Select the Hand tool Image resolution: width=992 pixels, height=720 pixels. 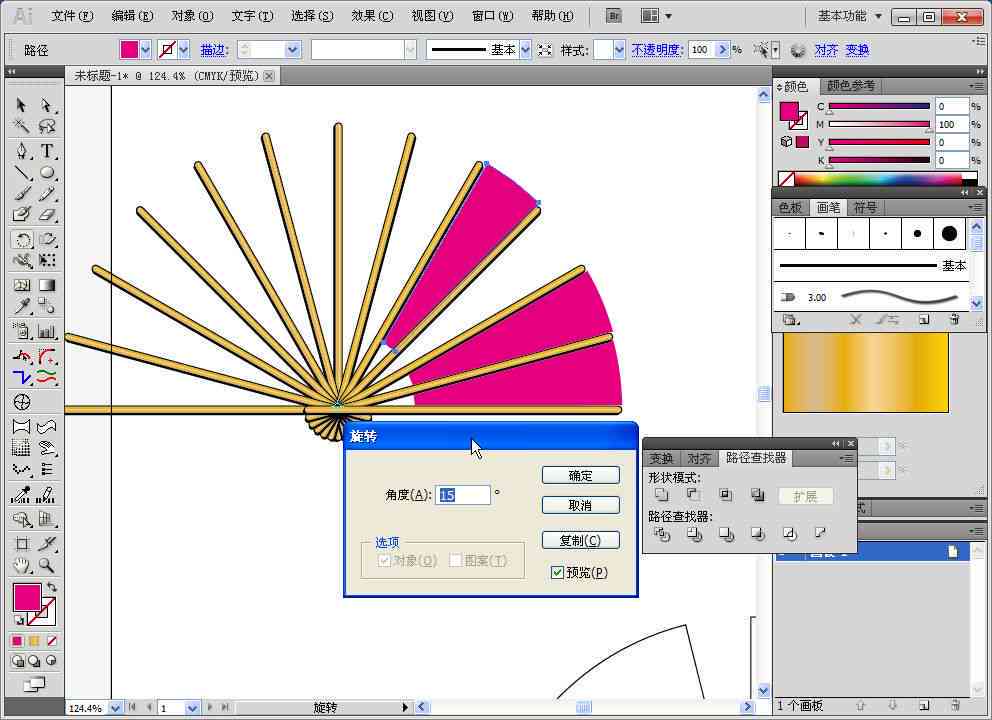click(21, 565)
